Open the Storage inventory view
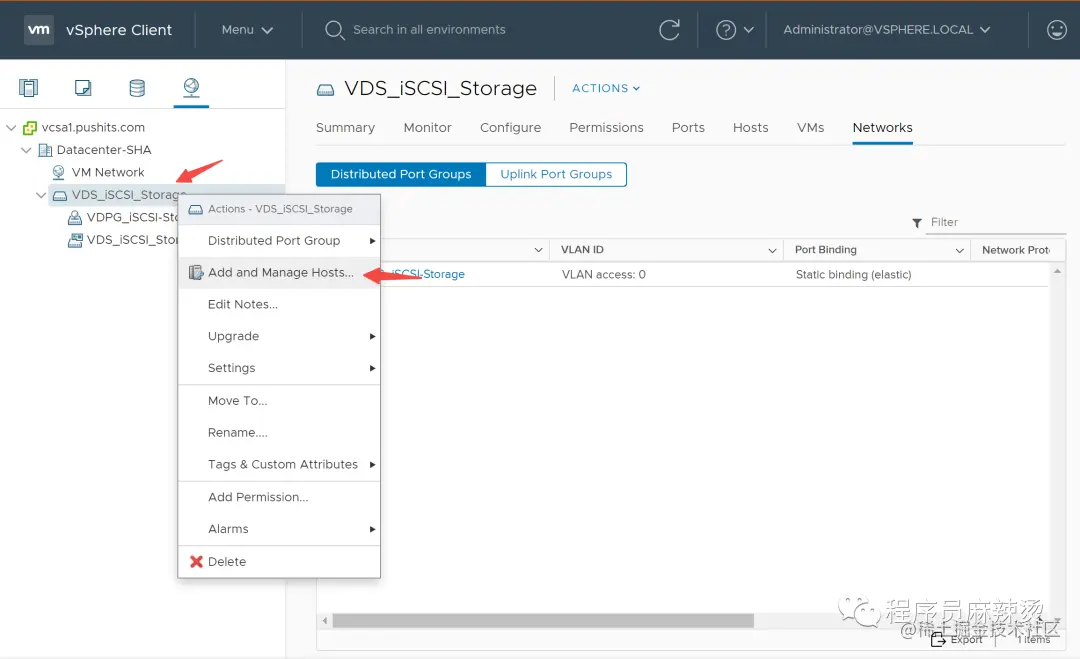The width and height of the screenshot is (1080, 659). click(137, 87)
